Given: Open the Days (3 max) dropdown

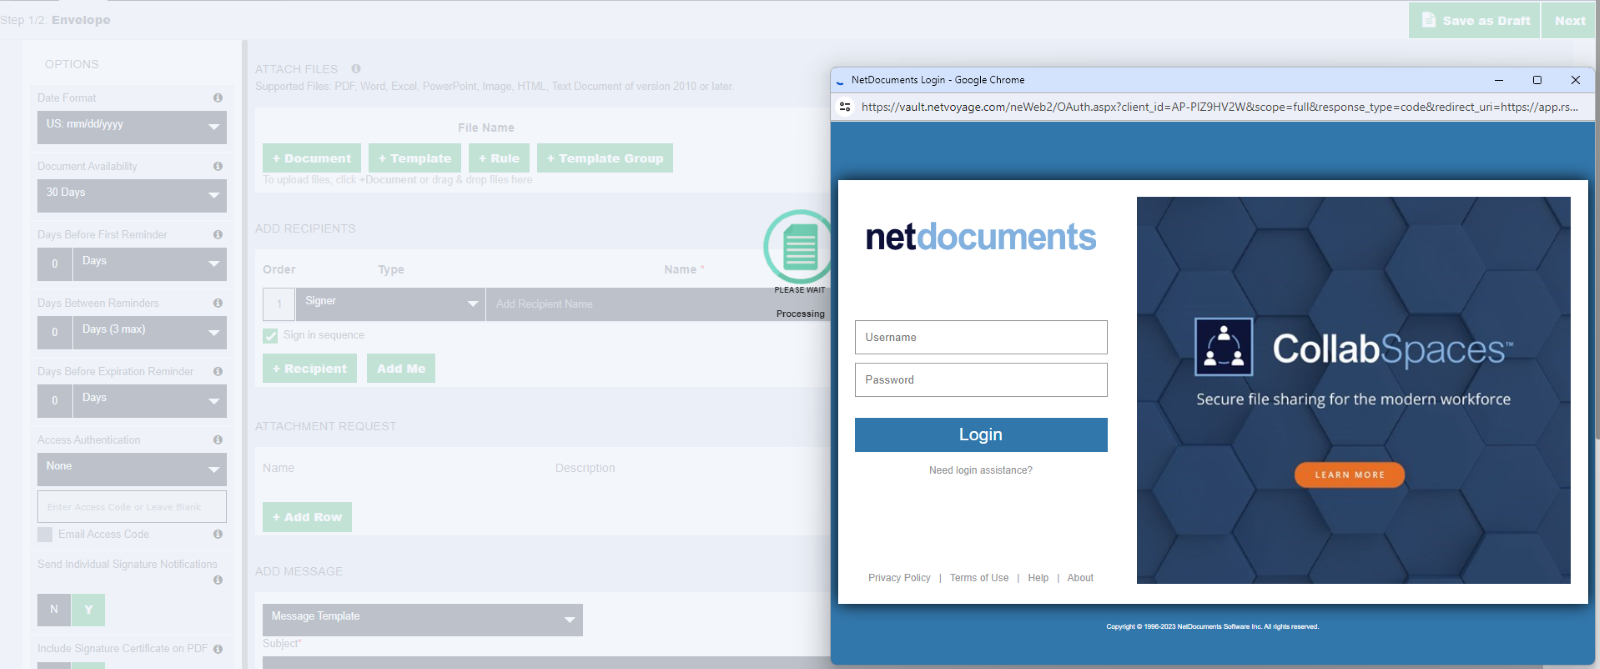Looking at the screenshot, I should pyautogui.click(x=150, y=333).
